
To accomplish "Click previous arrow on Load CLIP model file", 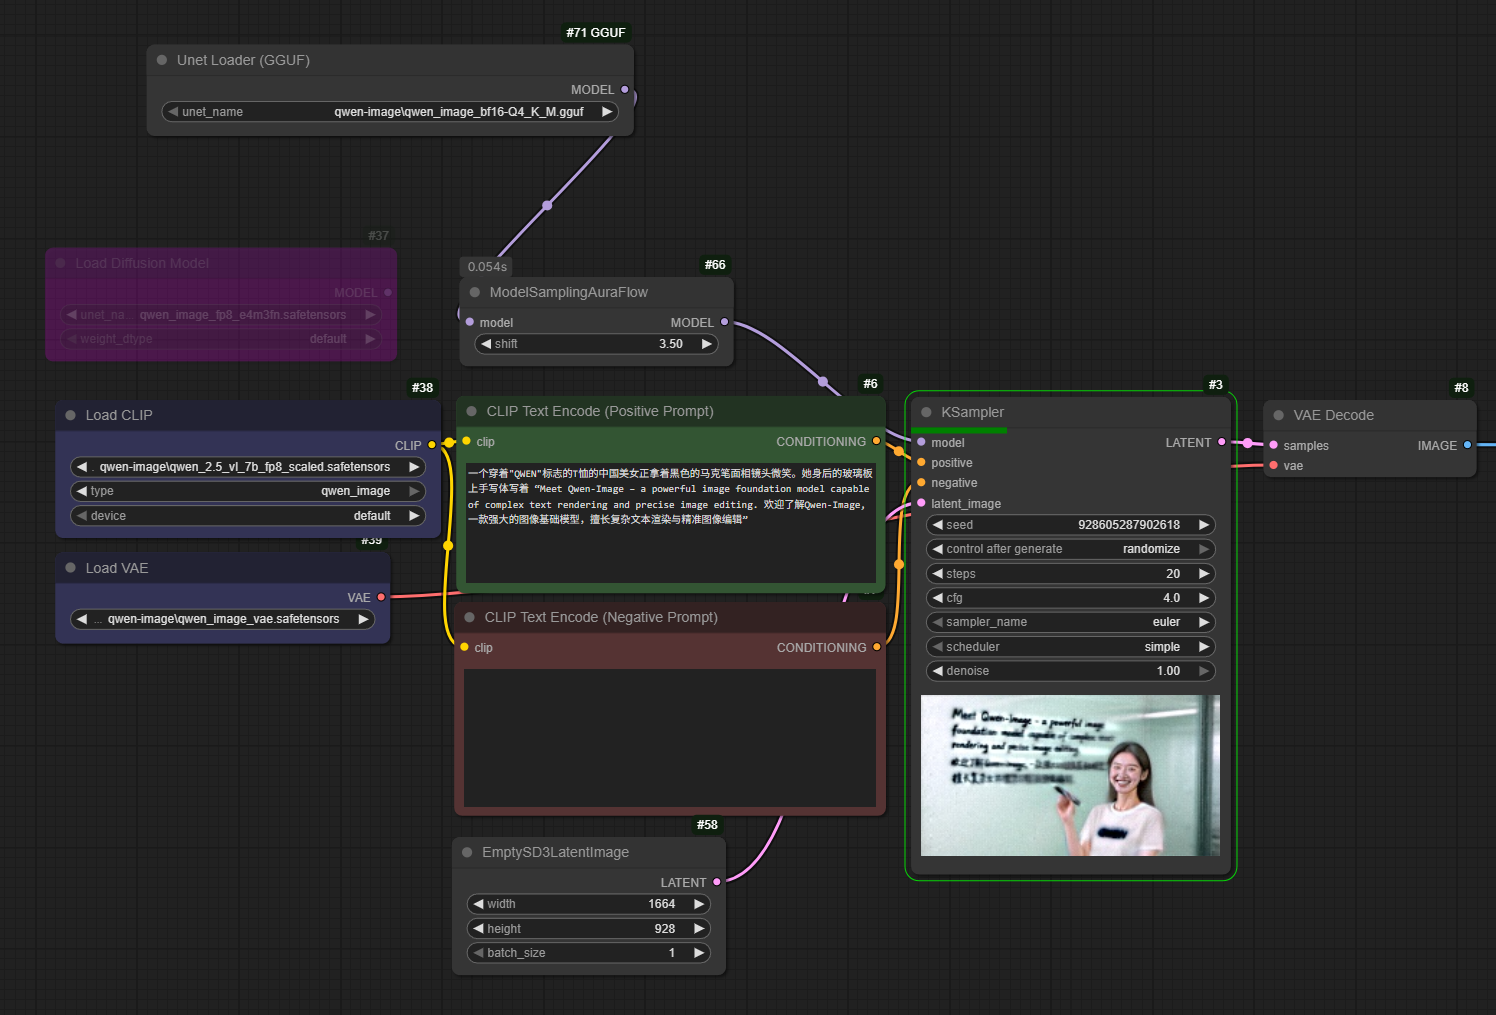I will click(82, 467).
